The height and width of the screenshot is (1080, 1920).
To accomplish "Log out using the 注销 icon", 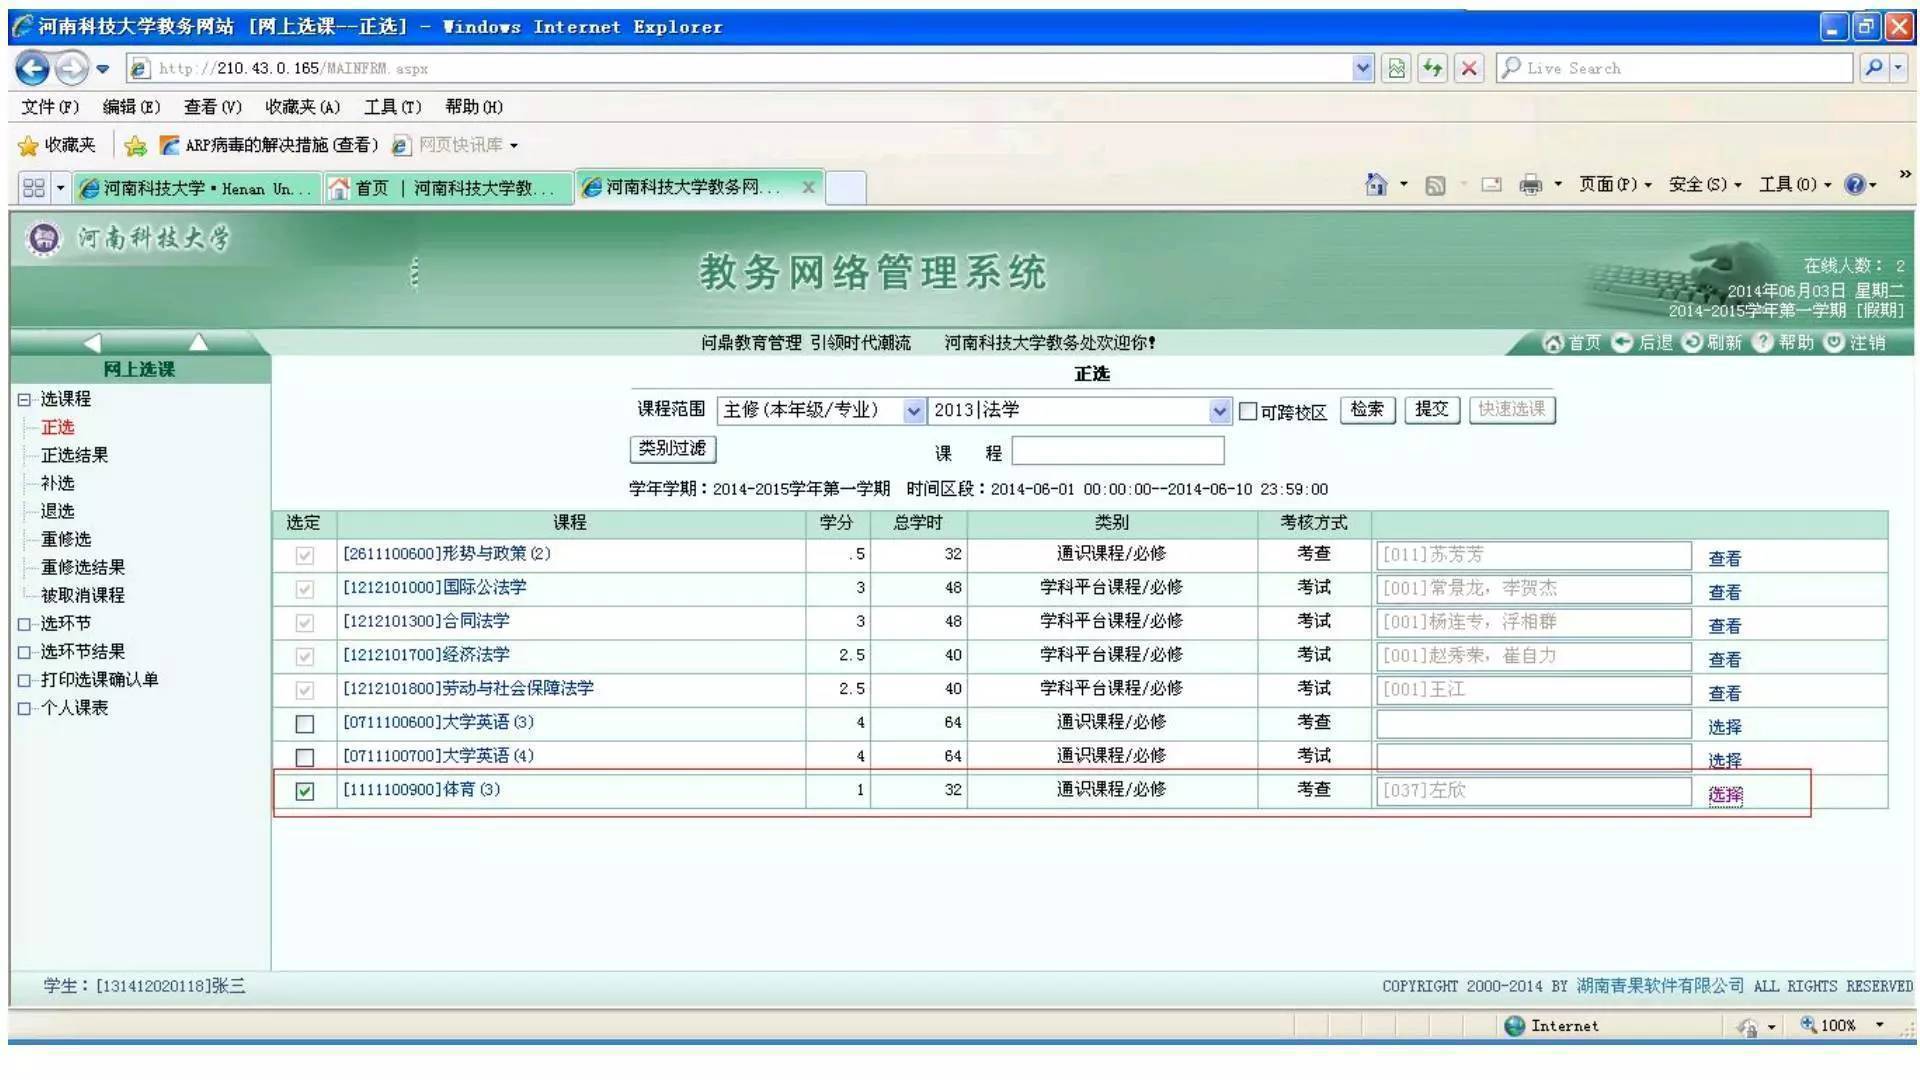I will click(1835, 342).
